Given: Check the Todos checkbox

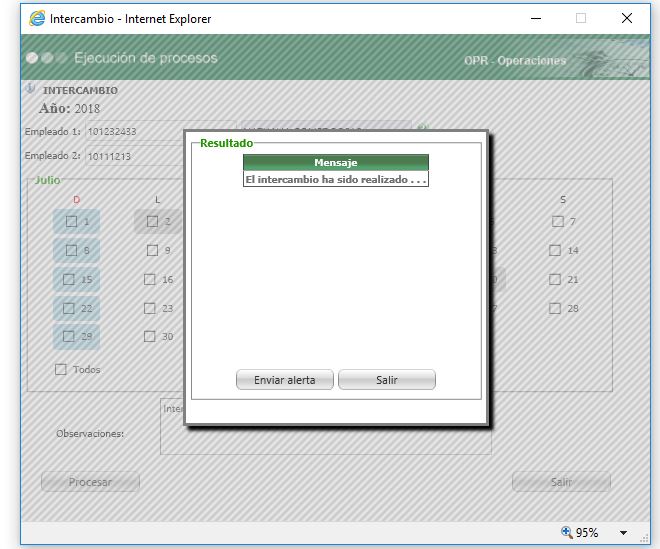Looking at the screenshot, I should [x=61, y=369].
